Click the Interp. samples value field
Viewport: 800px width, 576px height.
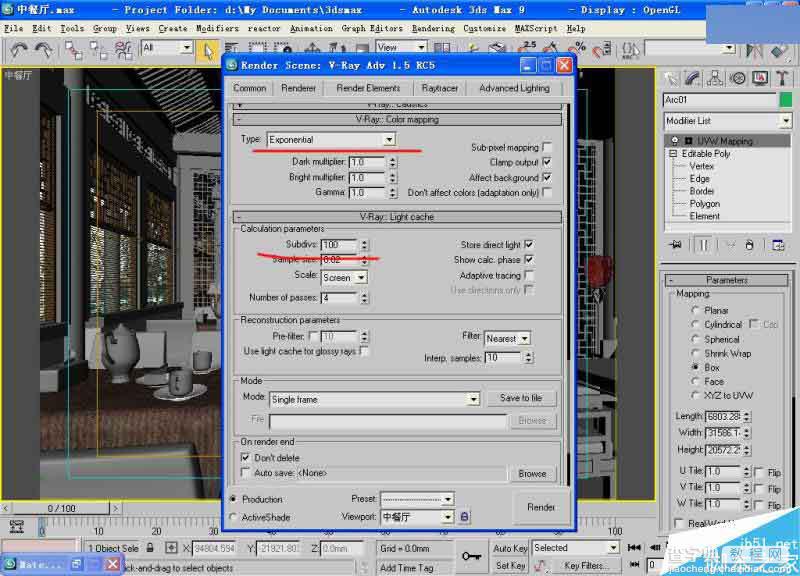coord(503,358)
